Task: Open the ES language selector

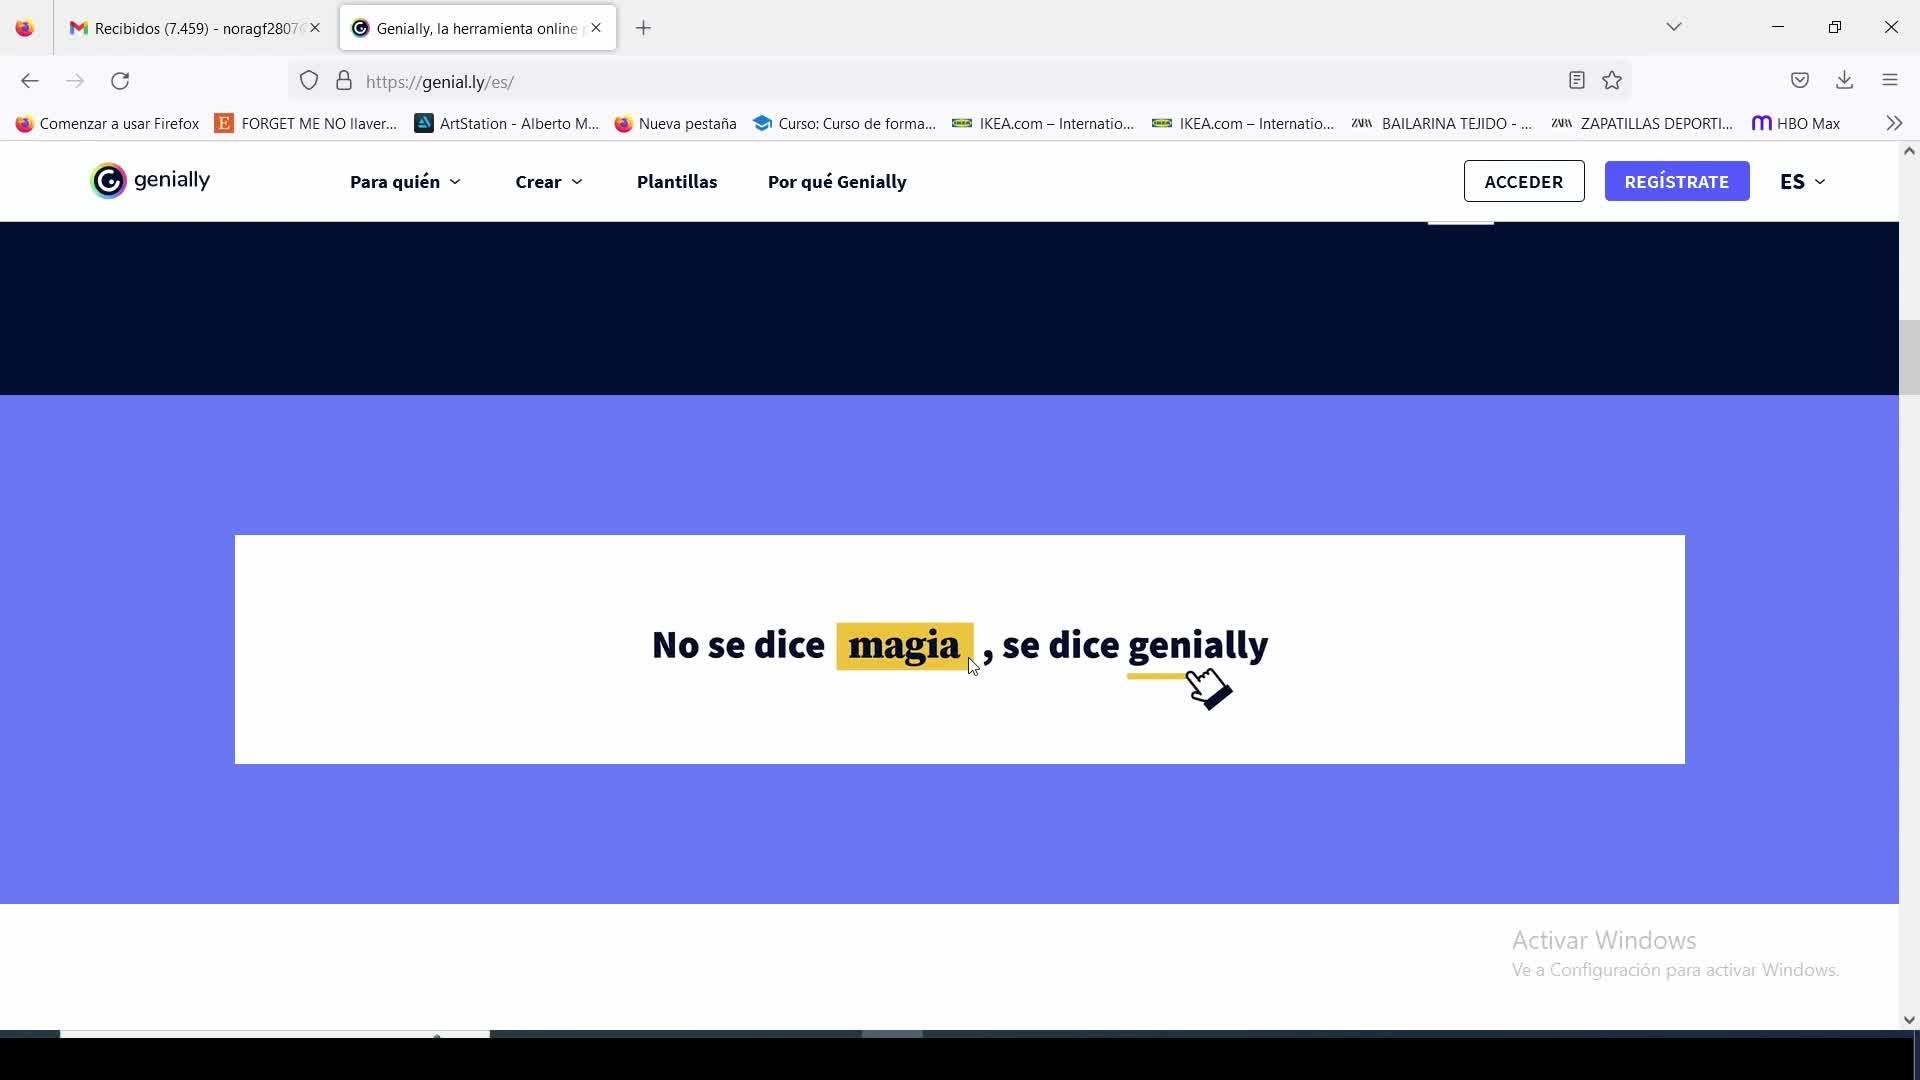Action: tap(1802, 182)
